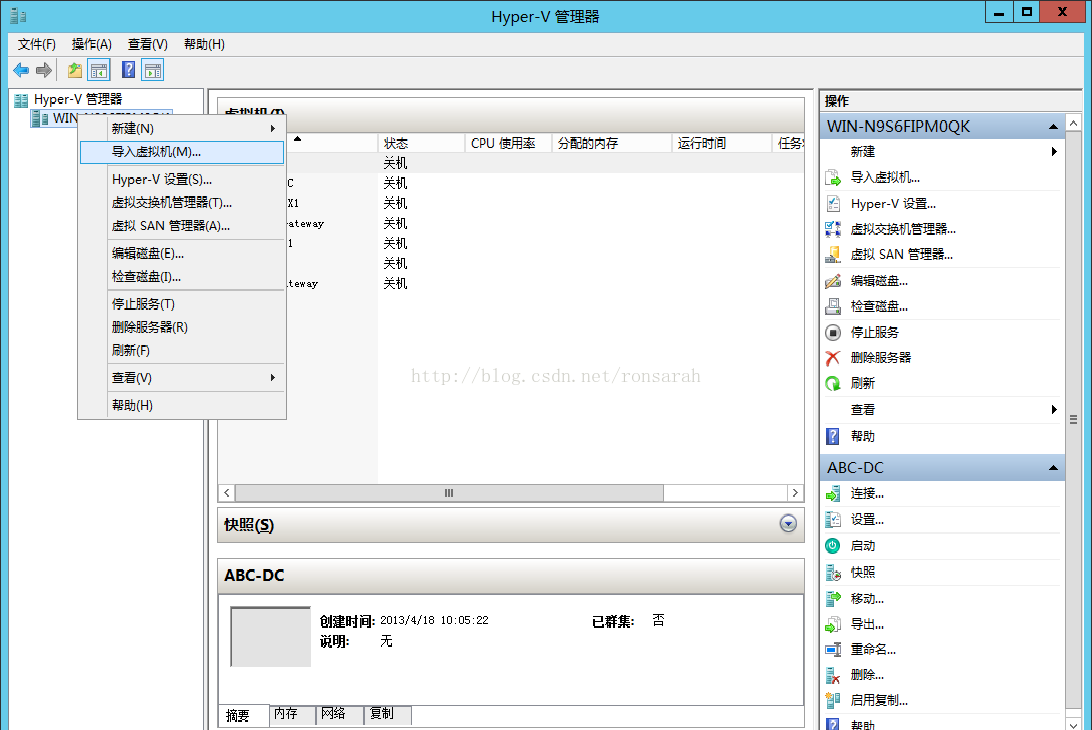Switch to the 网络 tab

[340, 714]
